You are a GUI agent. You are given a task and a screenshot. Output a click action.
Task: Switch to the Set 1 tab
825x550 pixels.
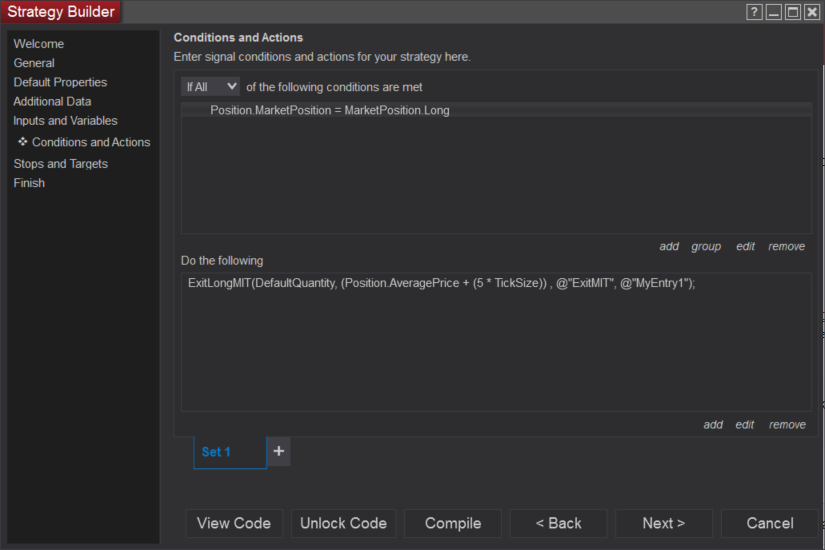pos(217,452)
